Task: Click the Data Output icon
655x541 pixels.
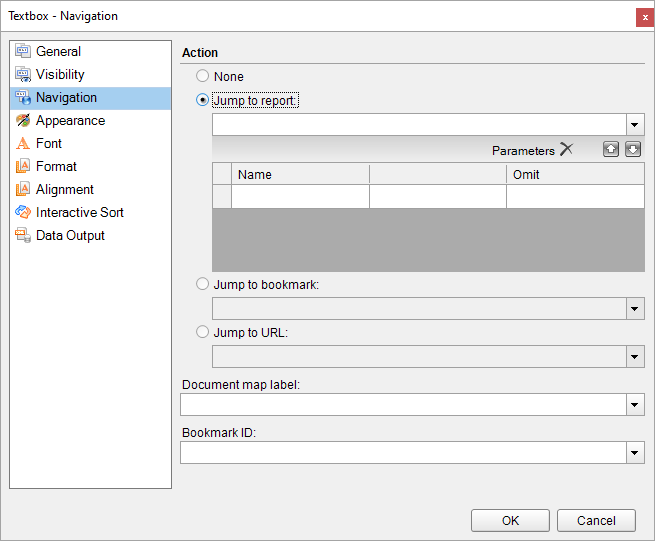Action: coord(23,235)
